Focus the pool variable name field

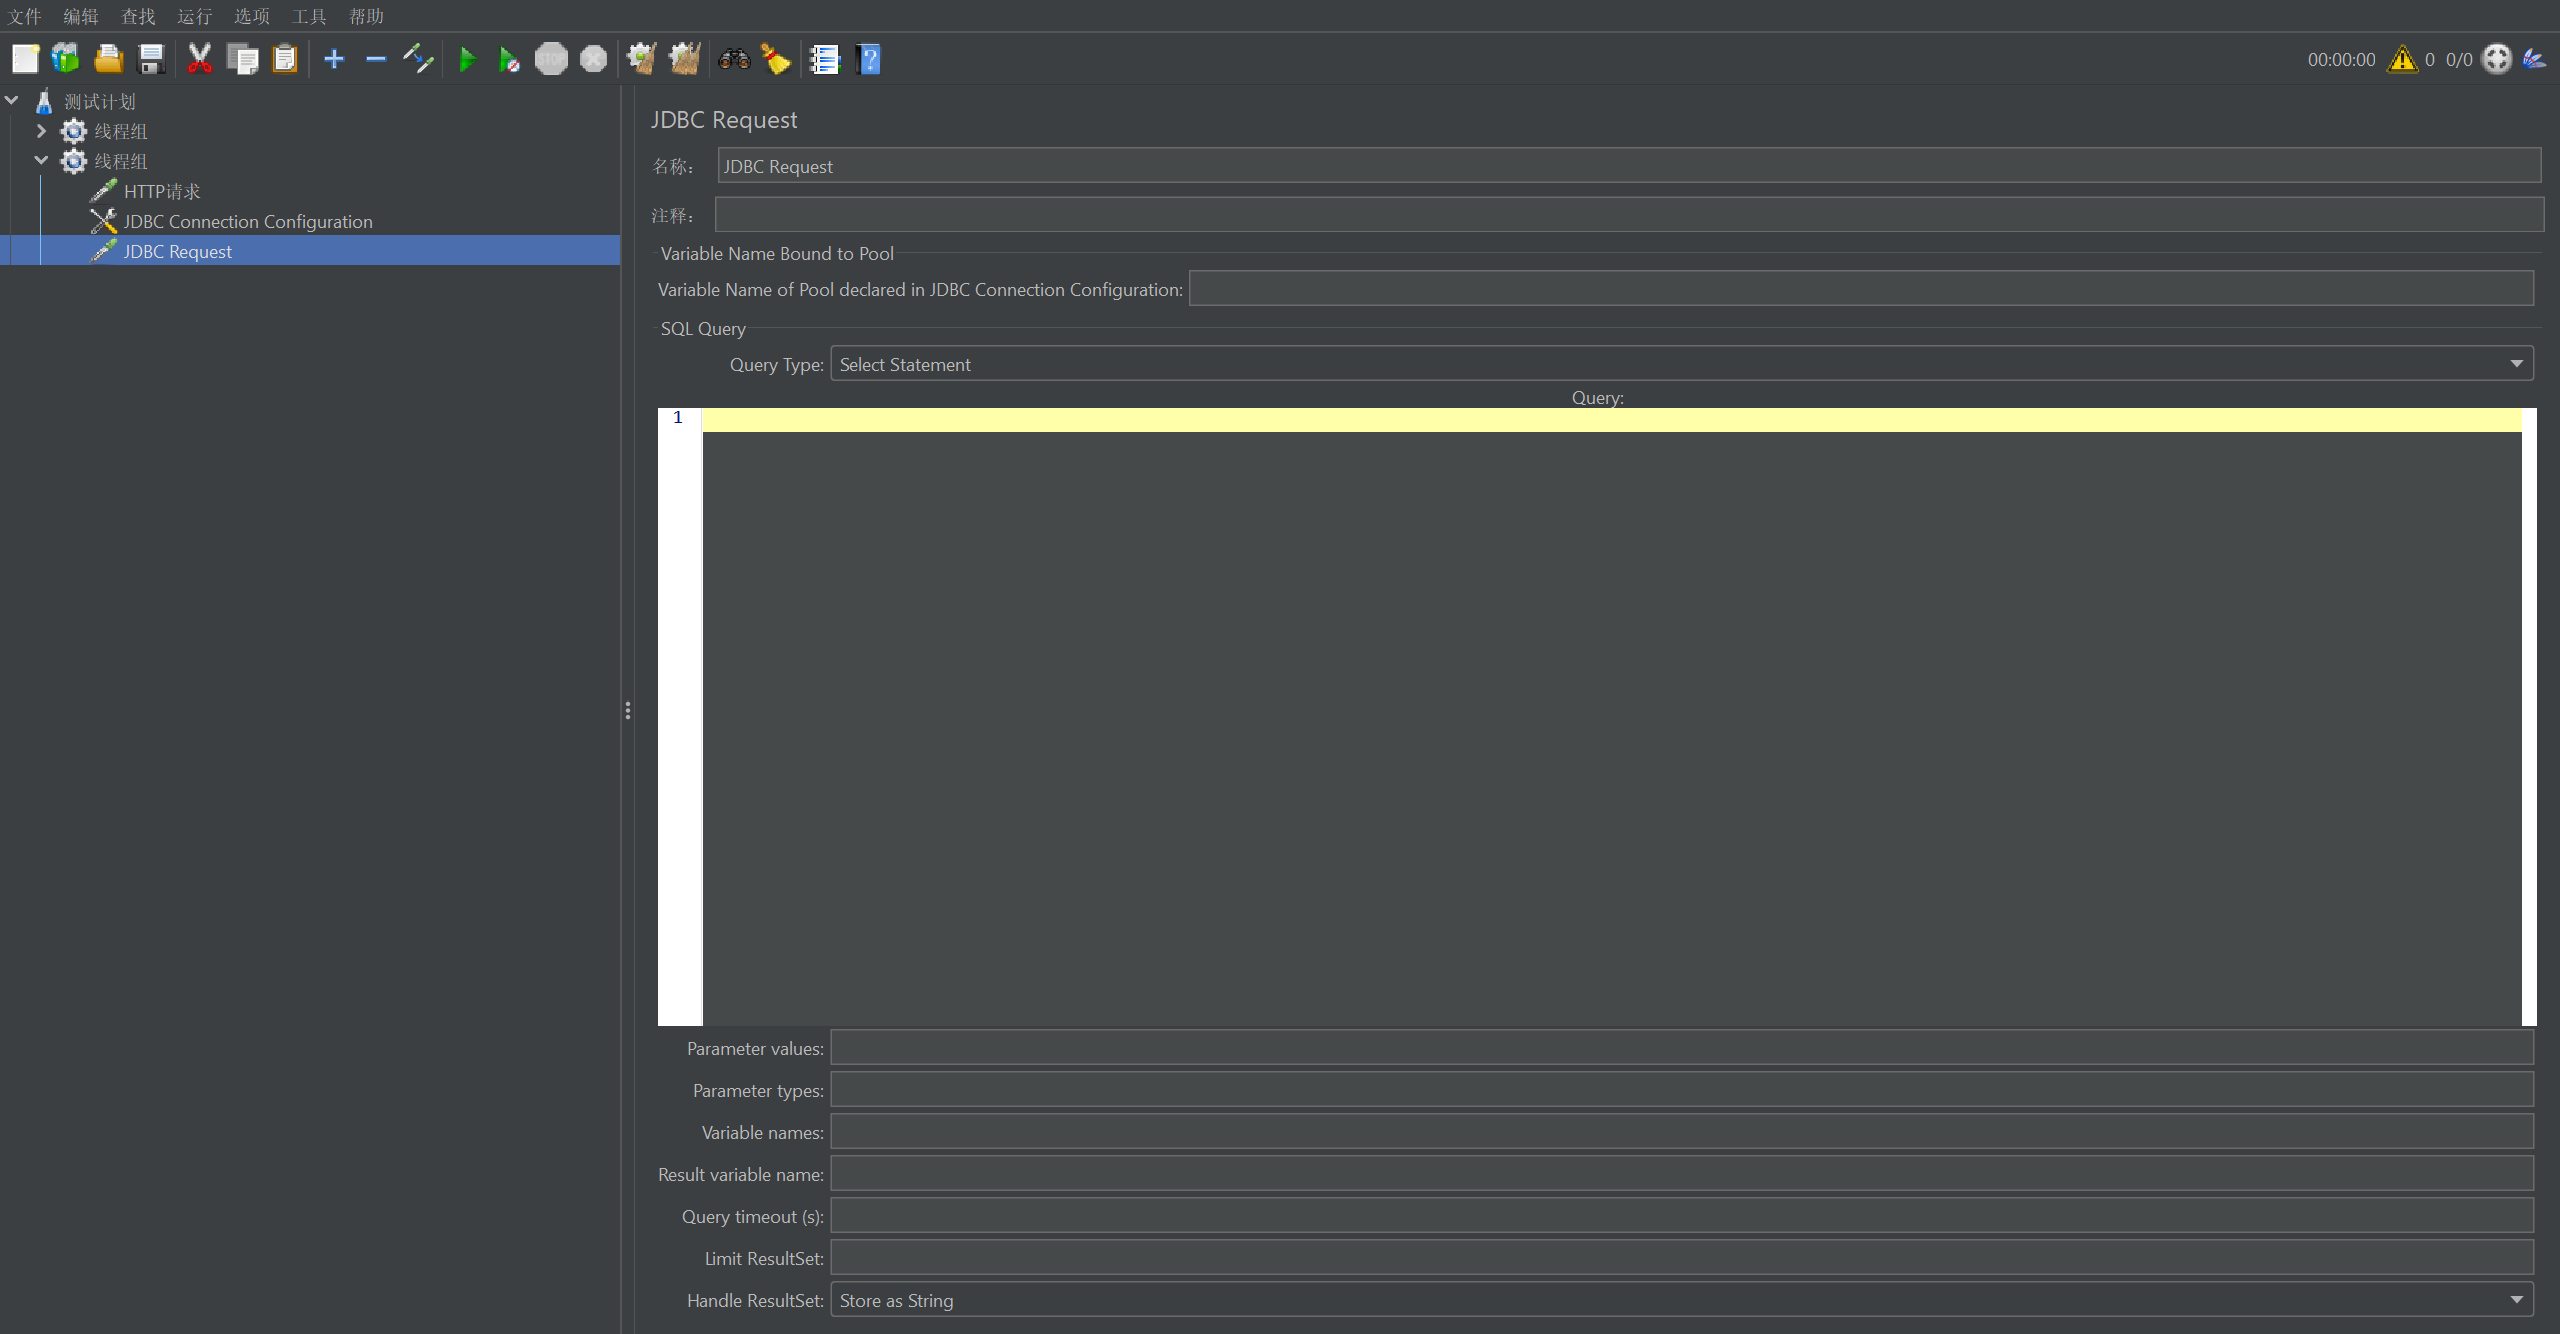coord(1861,288)
